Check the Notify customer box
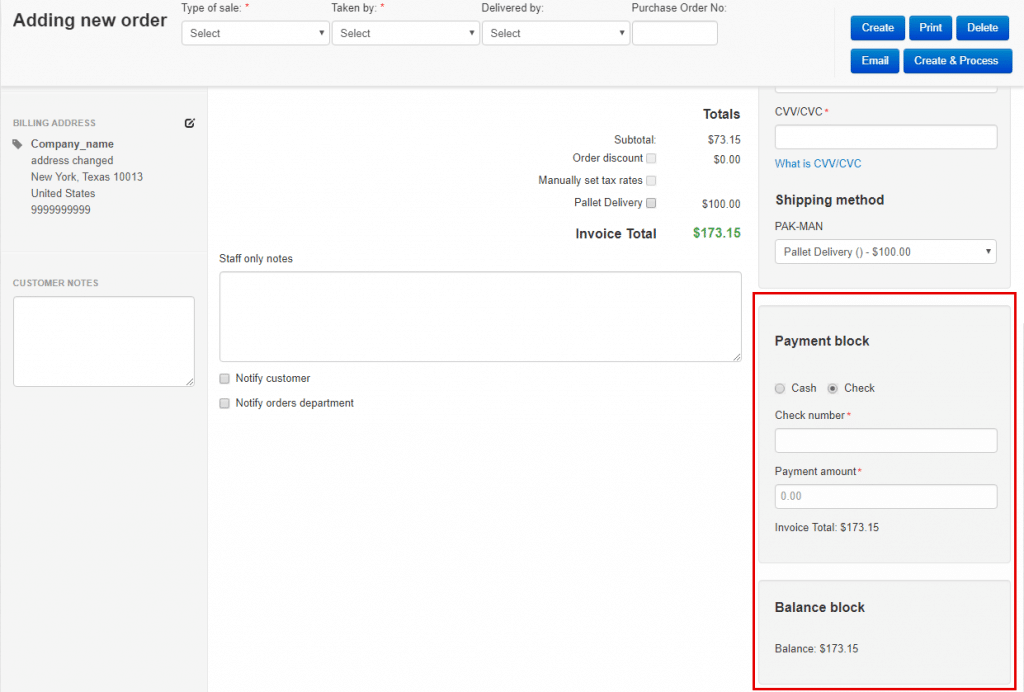1024x692 pixels. pos(225,378)
